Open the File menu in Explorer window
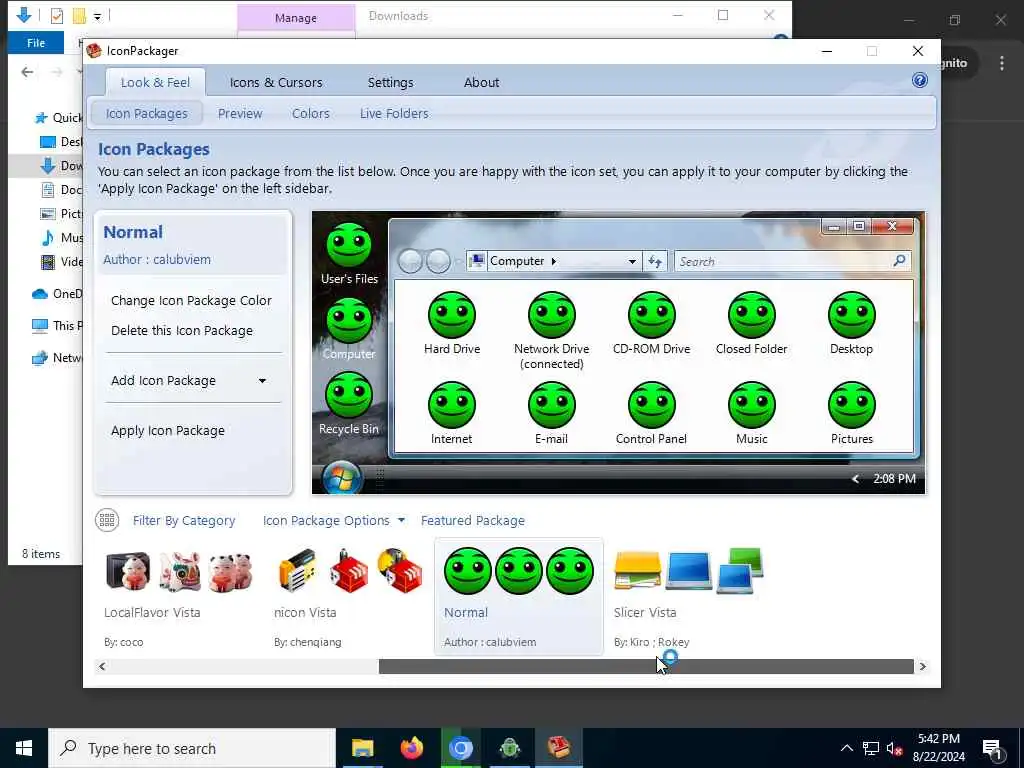This screenshot has width=1024, height=768. (x=36, y=43)
